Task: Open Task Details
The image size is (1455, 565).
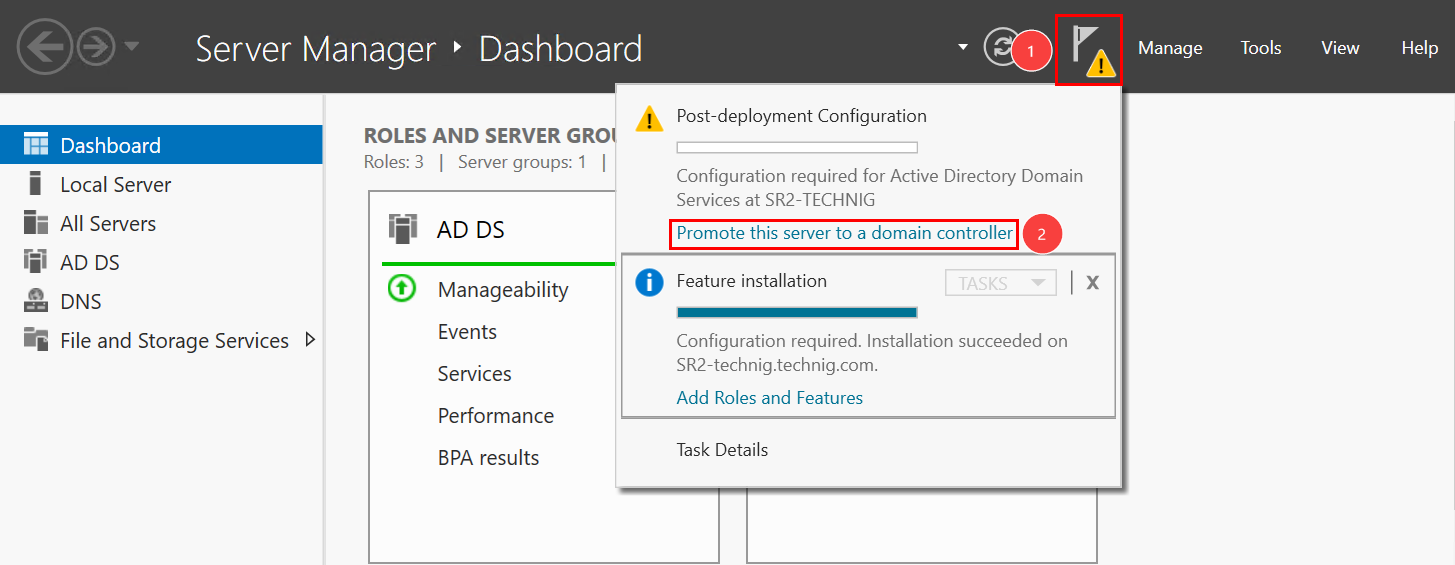Action: pos(722,449)
